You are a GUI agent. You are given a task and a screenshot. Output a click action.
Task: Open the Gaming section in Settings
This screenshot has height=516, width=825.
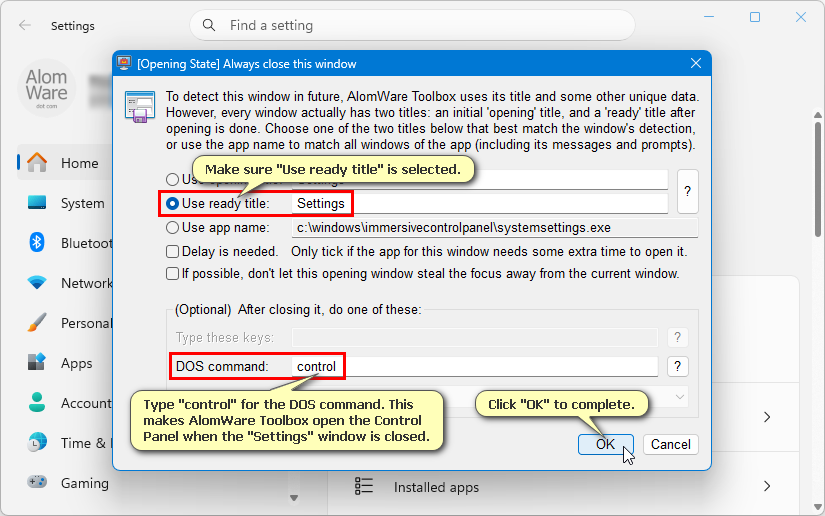coord(85,483)
